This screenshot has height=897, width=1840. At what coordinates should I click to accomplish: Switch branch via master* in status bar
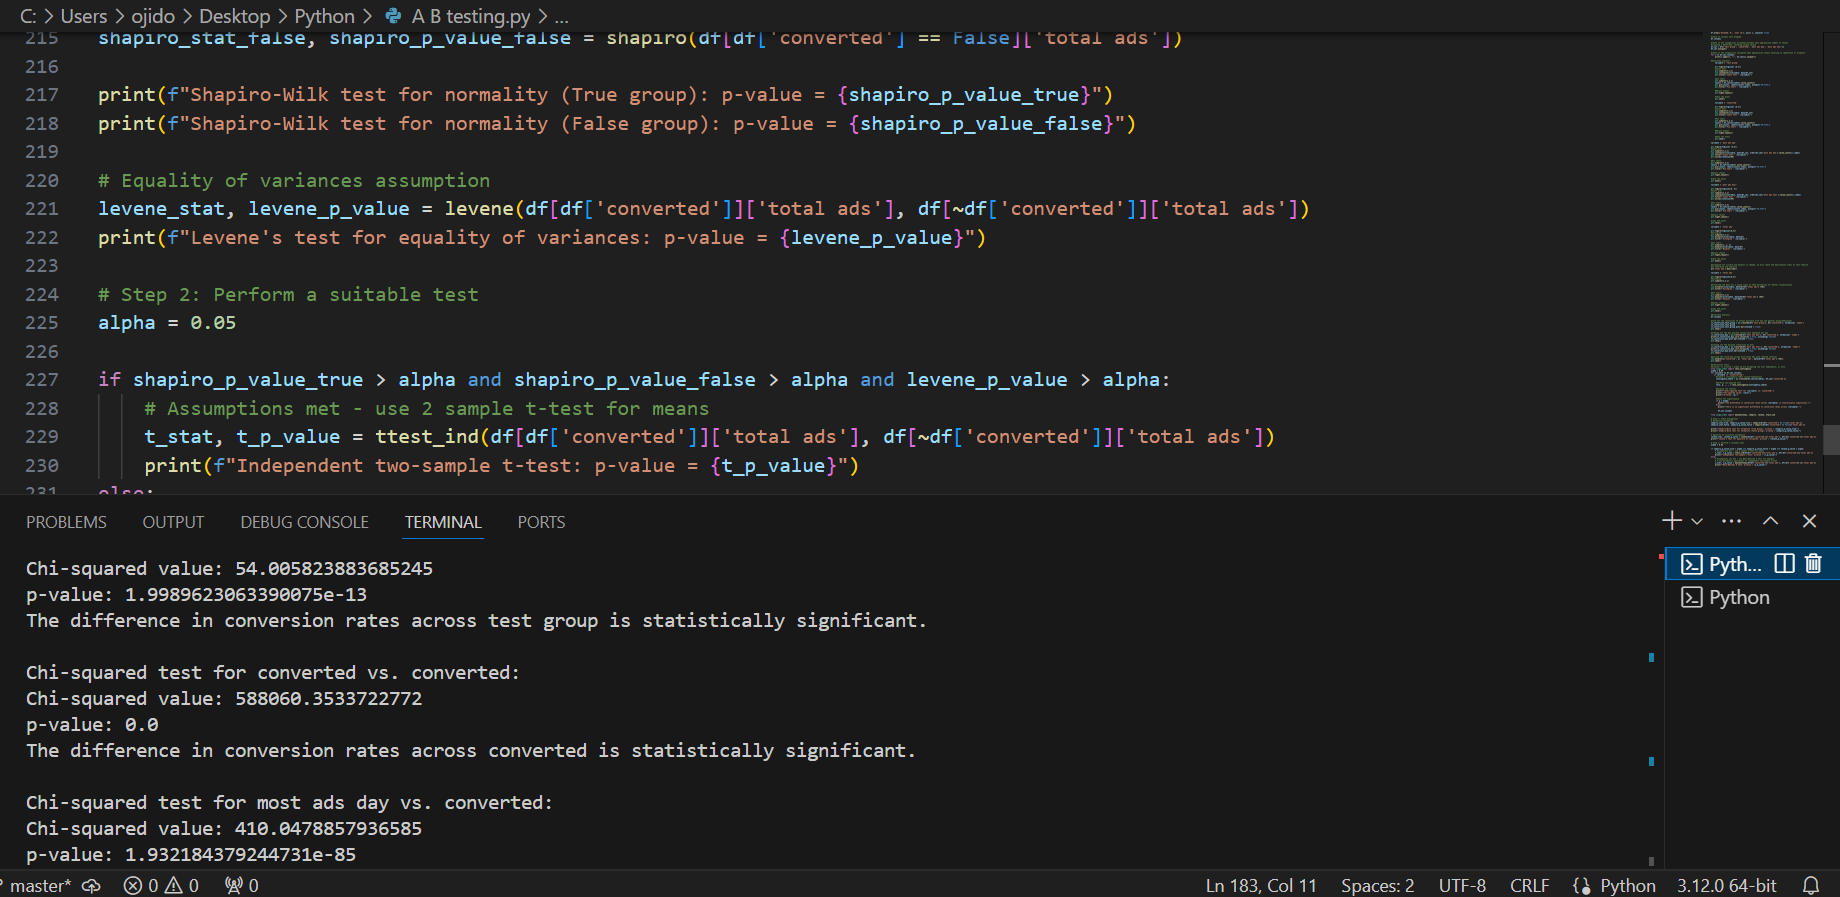point(40,885)
